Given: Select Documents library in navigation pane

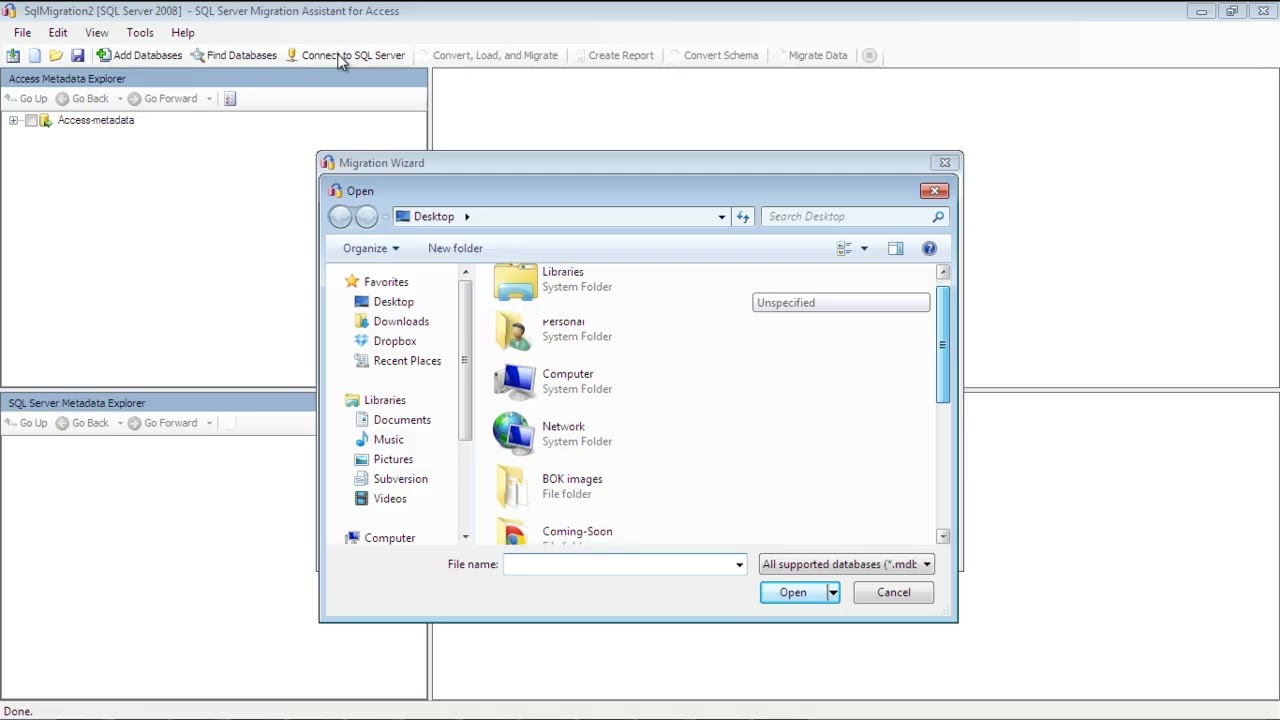Looking at the screenshot, I should pyautogui.click(x=392, y=420).
